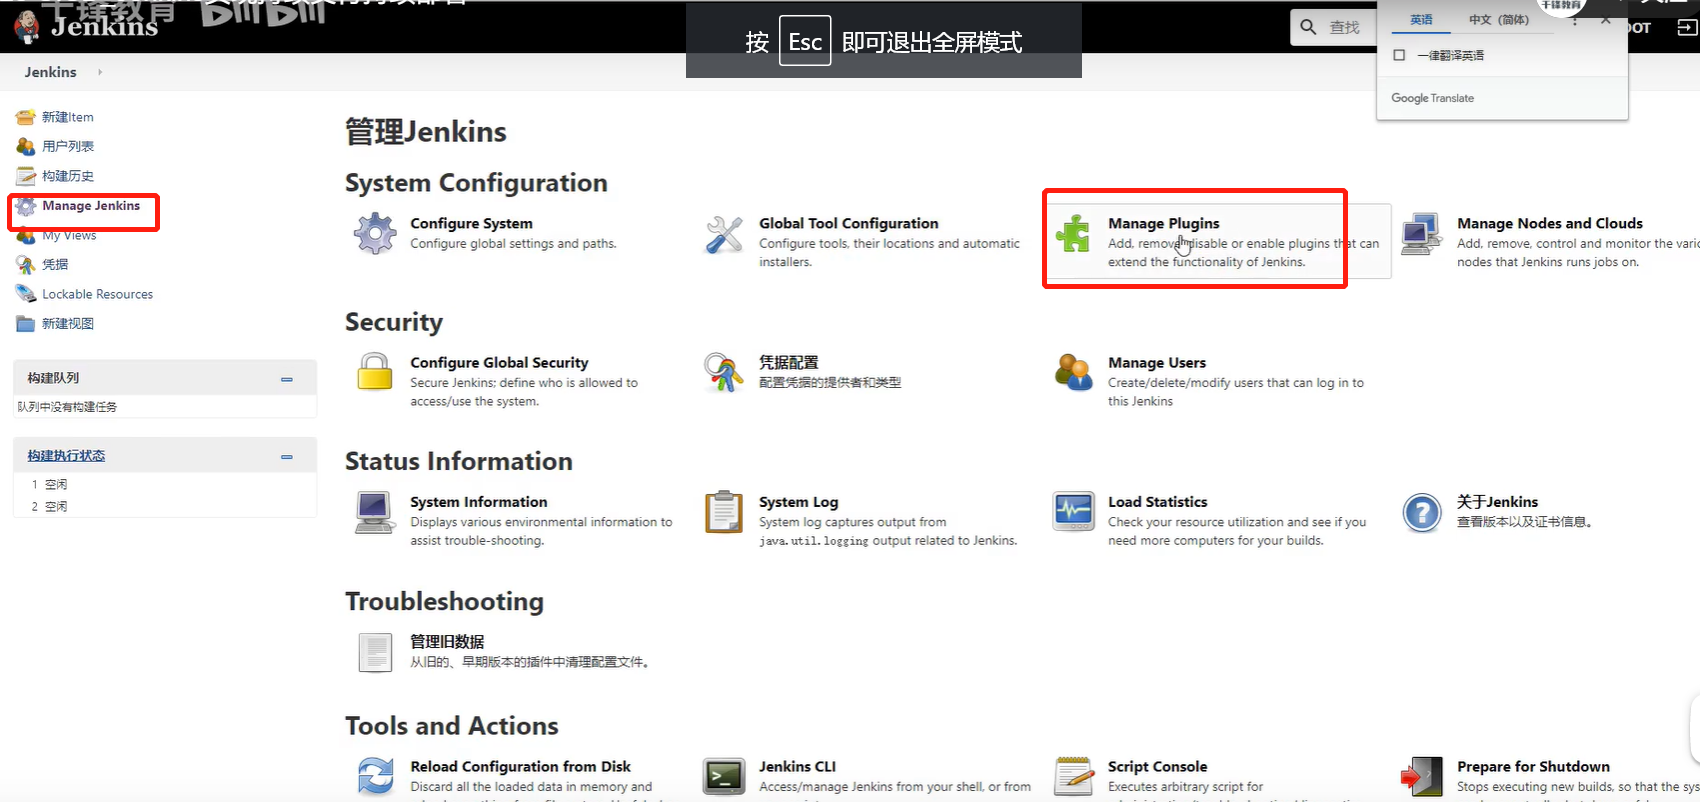Click the Reload Configuration from Disk icon
The image size is (1700, 802).
click(x=376, y=776)
